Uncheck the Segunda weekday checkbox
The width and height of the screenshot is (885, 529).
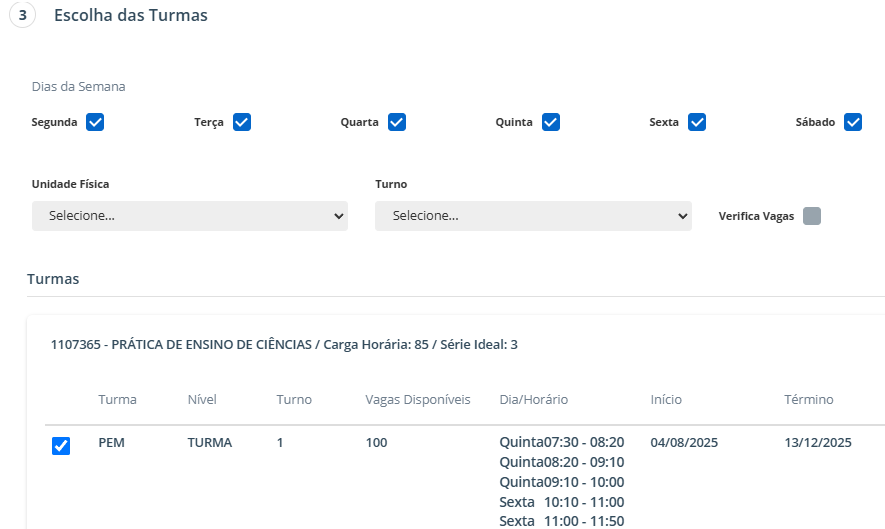tap(95, 122)
